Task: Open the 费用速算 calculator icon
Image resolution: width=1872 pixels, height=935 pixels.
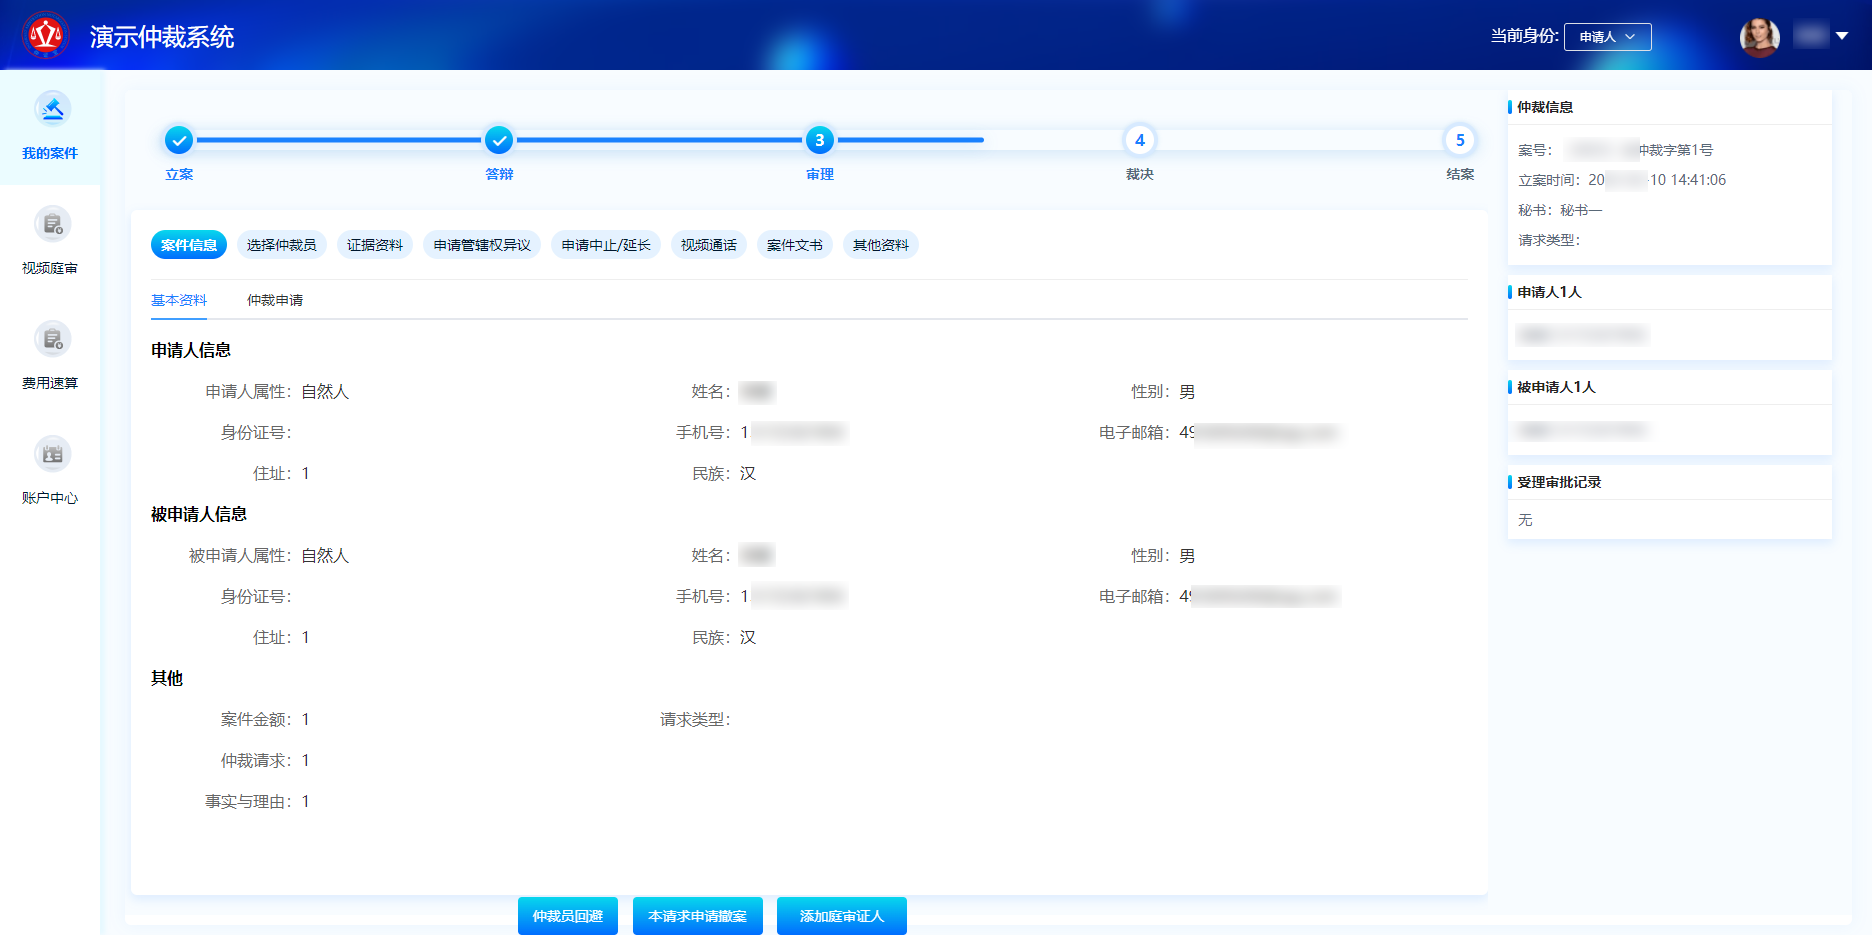Action: [52, 339]
